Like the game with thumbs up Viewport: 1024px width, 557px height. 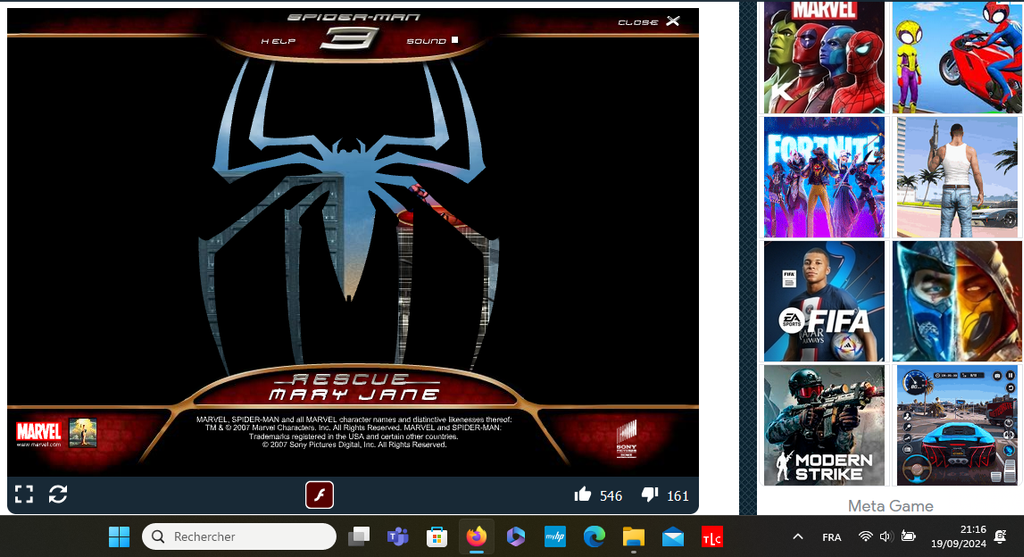point(583,495)
